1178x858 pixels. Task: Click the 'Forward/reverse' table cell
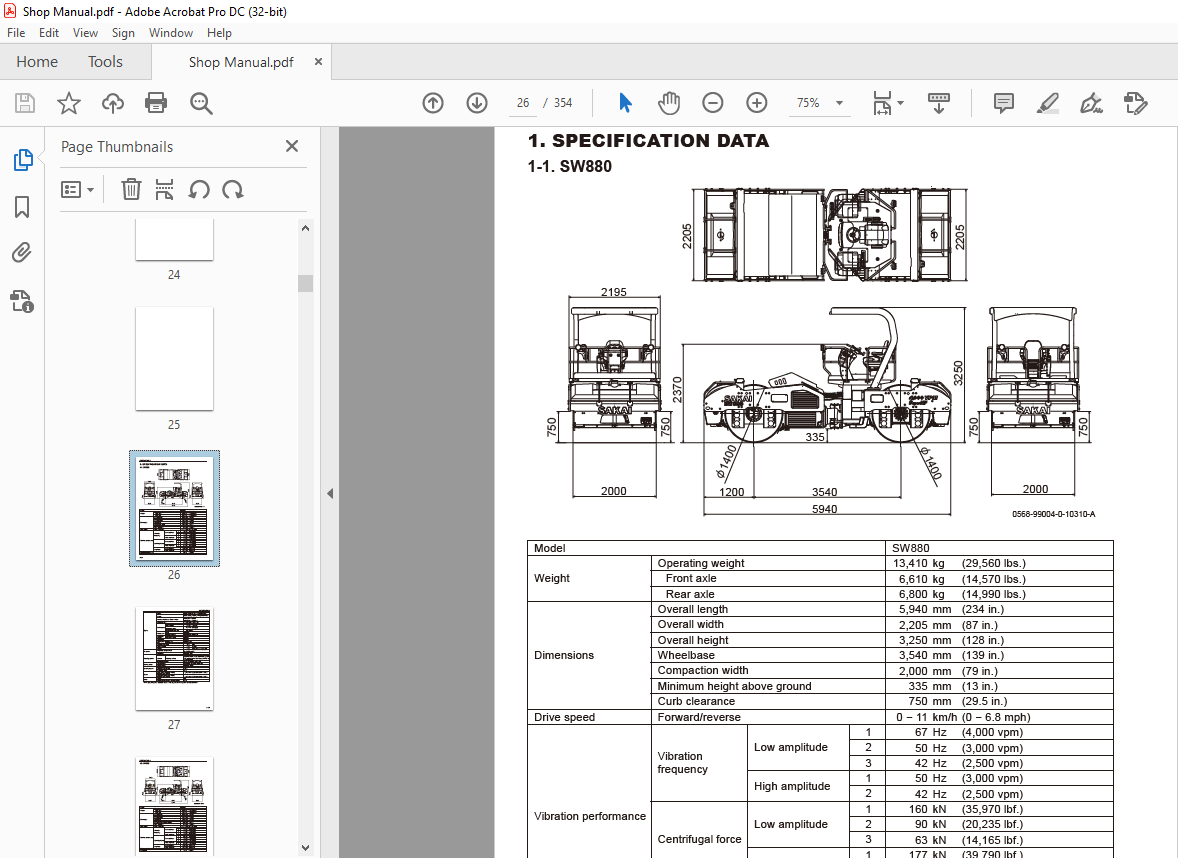[768, 717]
